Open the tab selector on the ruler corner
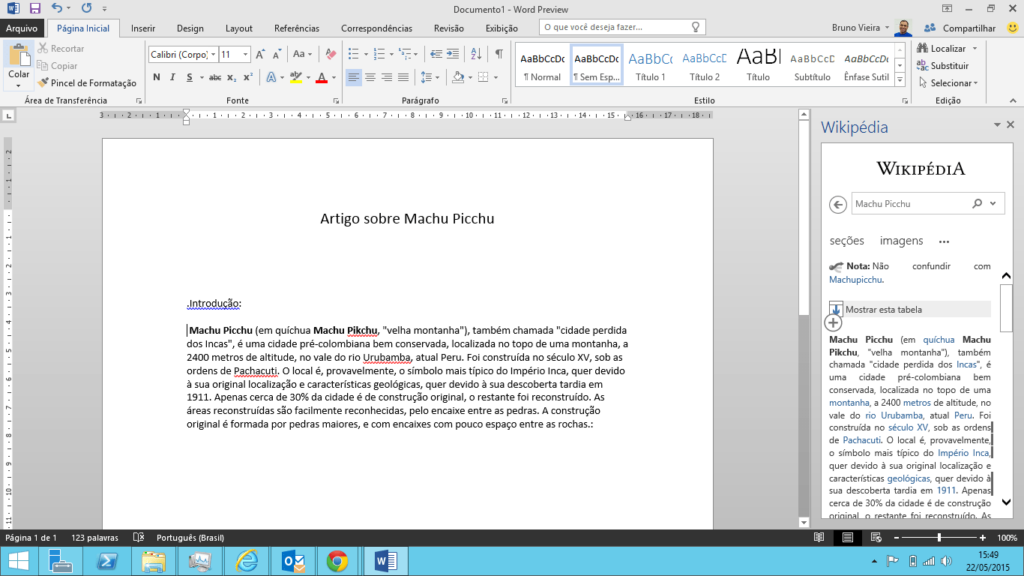The image size is (1024, 576). [x=8, y=116]
